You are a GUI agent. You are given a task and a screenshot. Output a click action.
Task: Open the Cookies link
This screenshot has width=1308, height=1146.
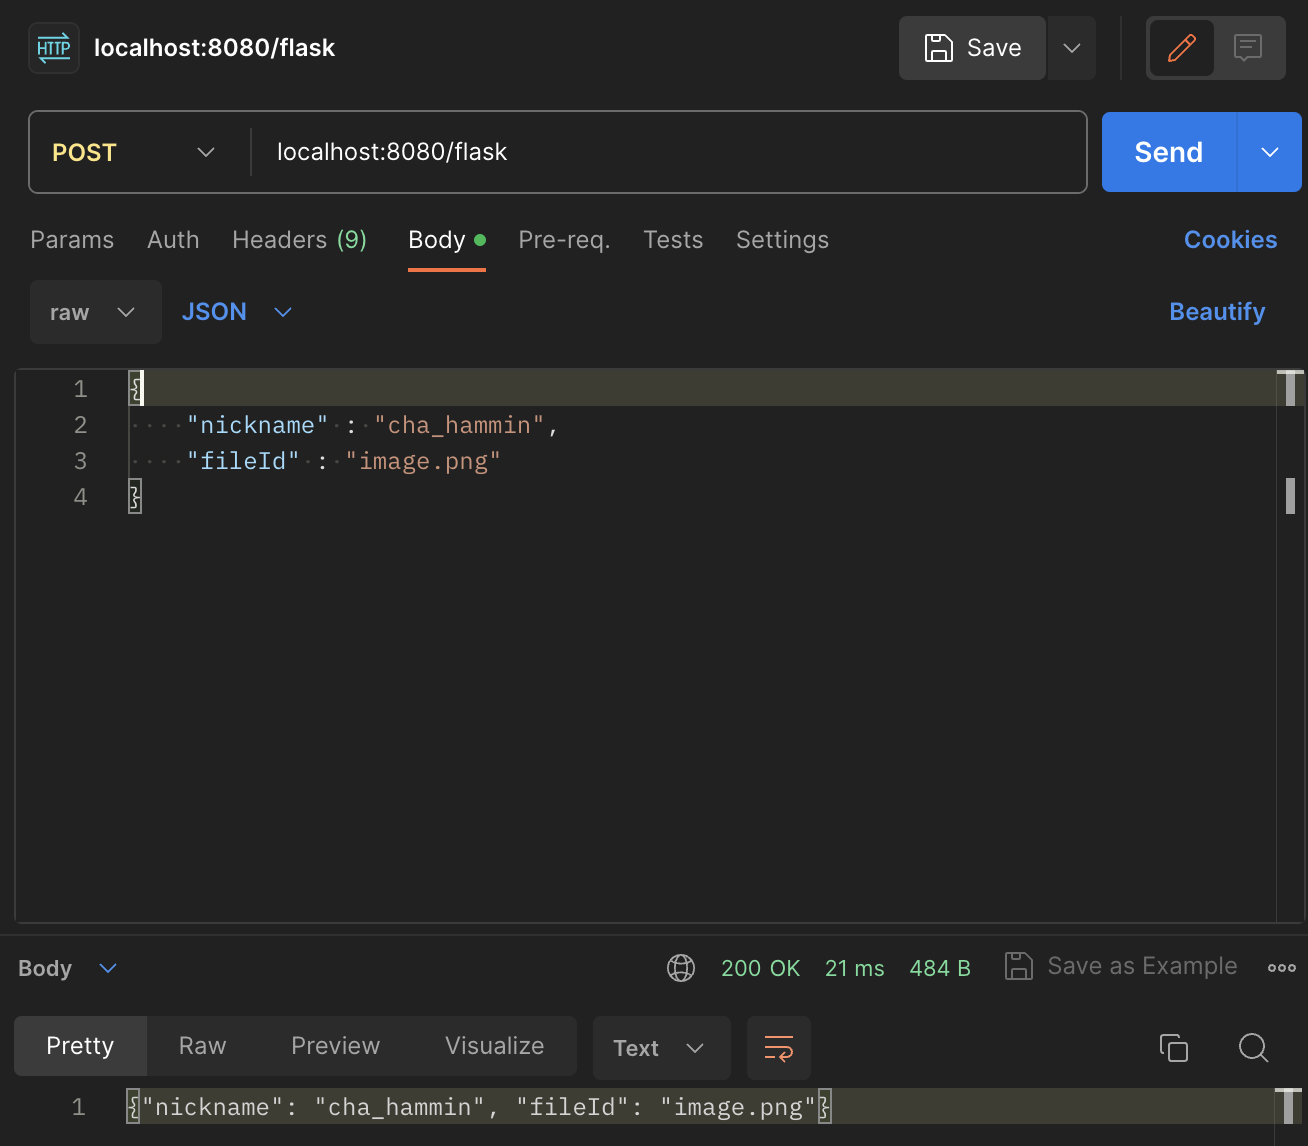tap(1230, 240)
